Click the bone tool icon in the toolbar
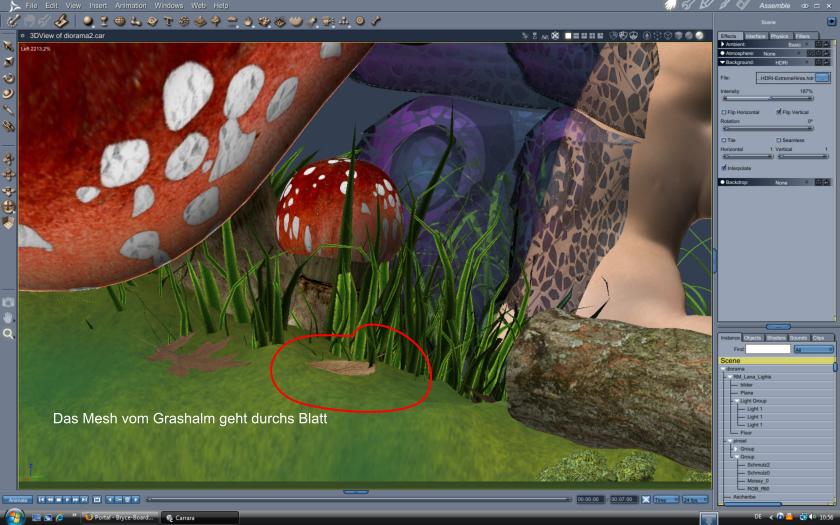 (376, 21)
